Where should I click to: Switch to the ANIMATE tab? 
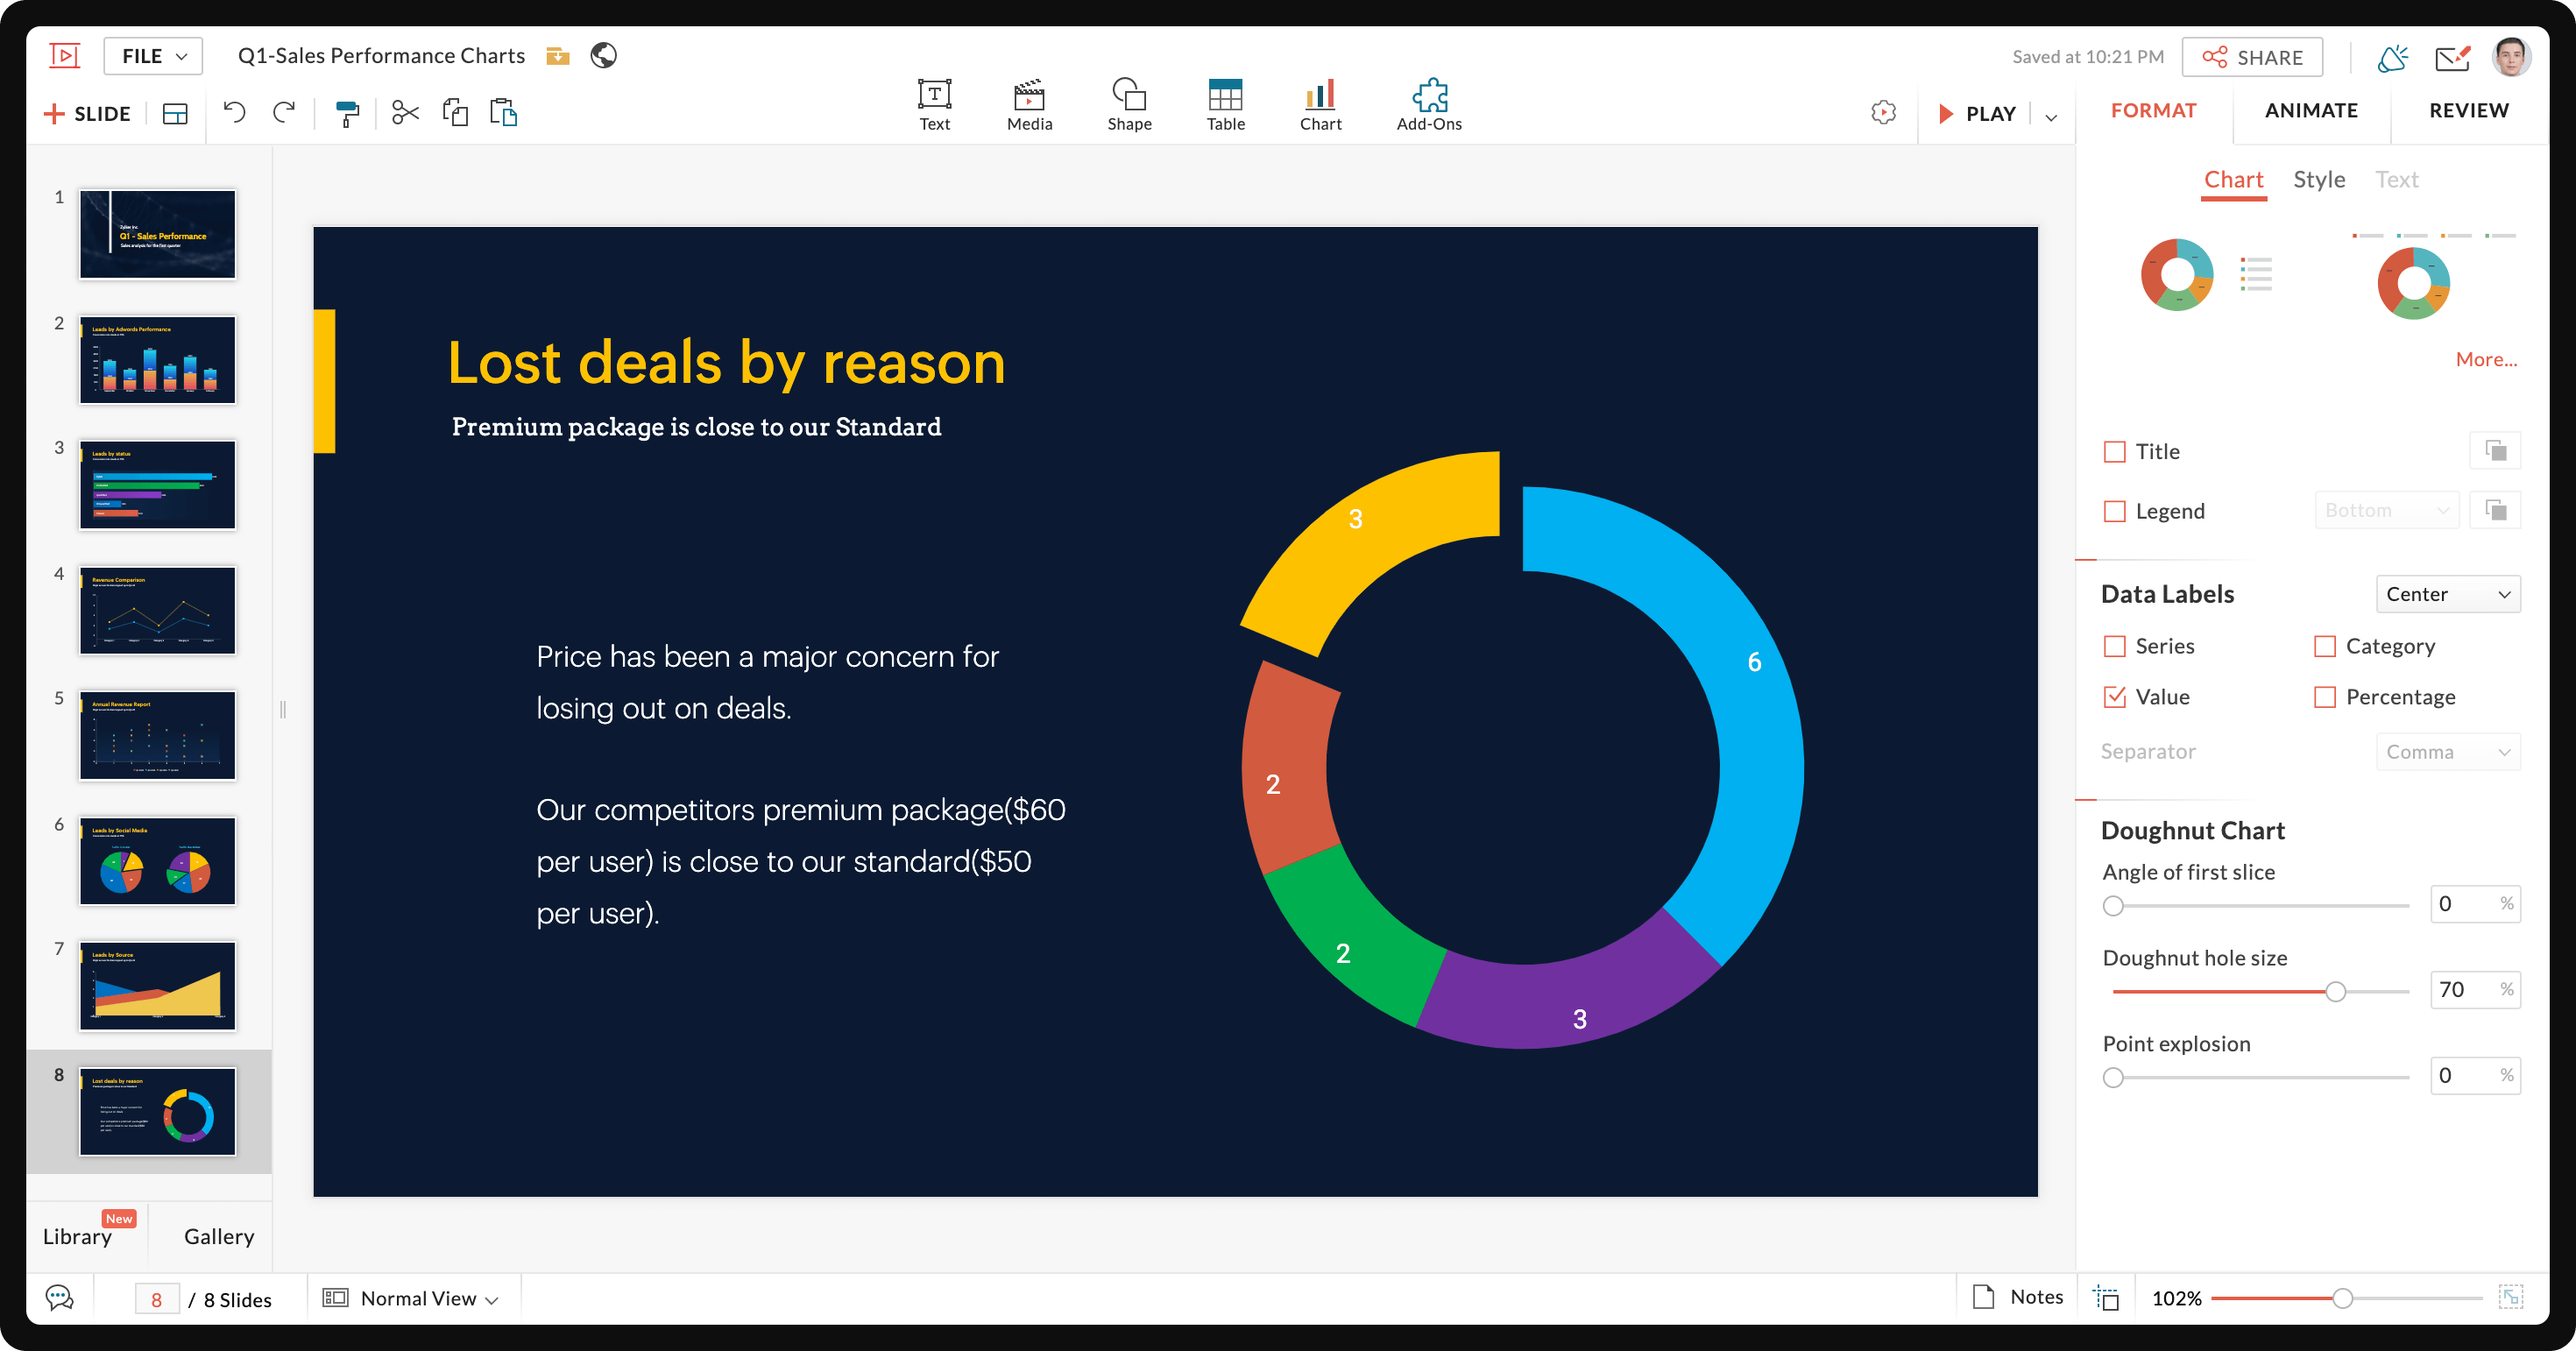2311,110
